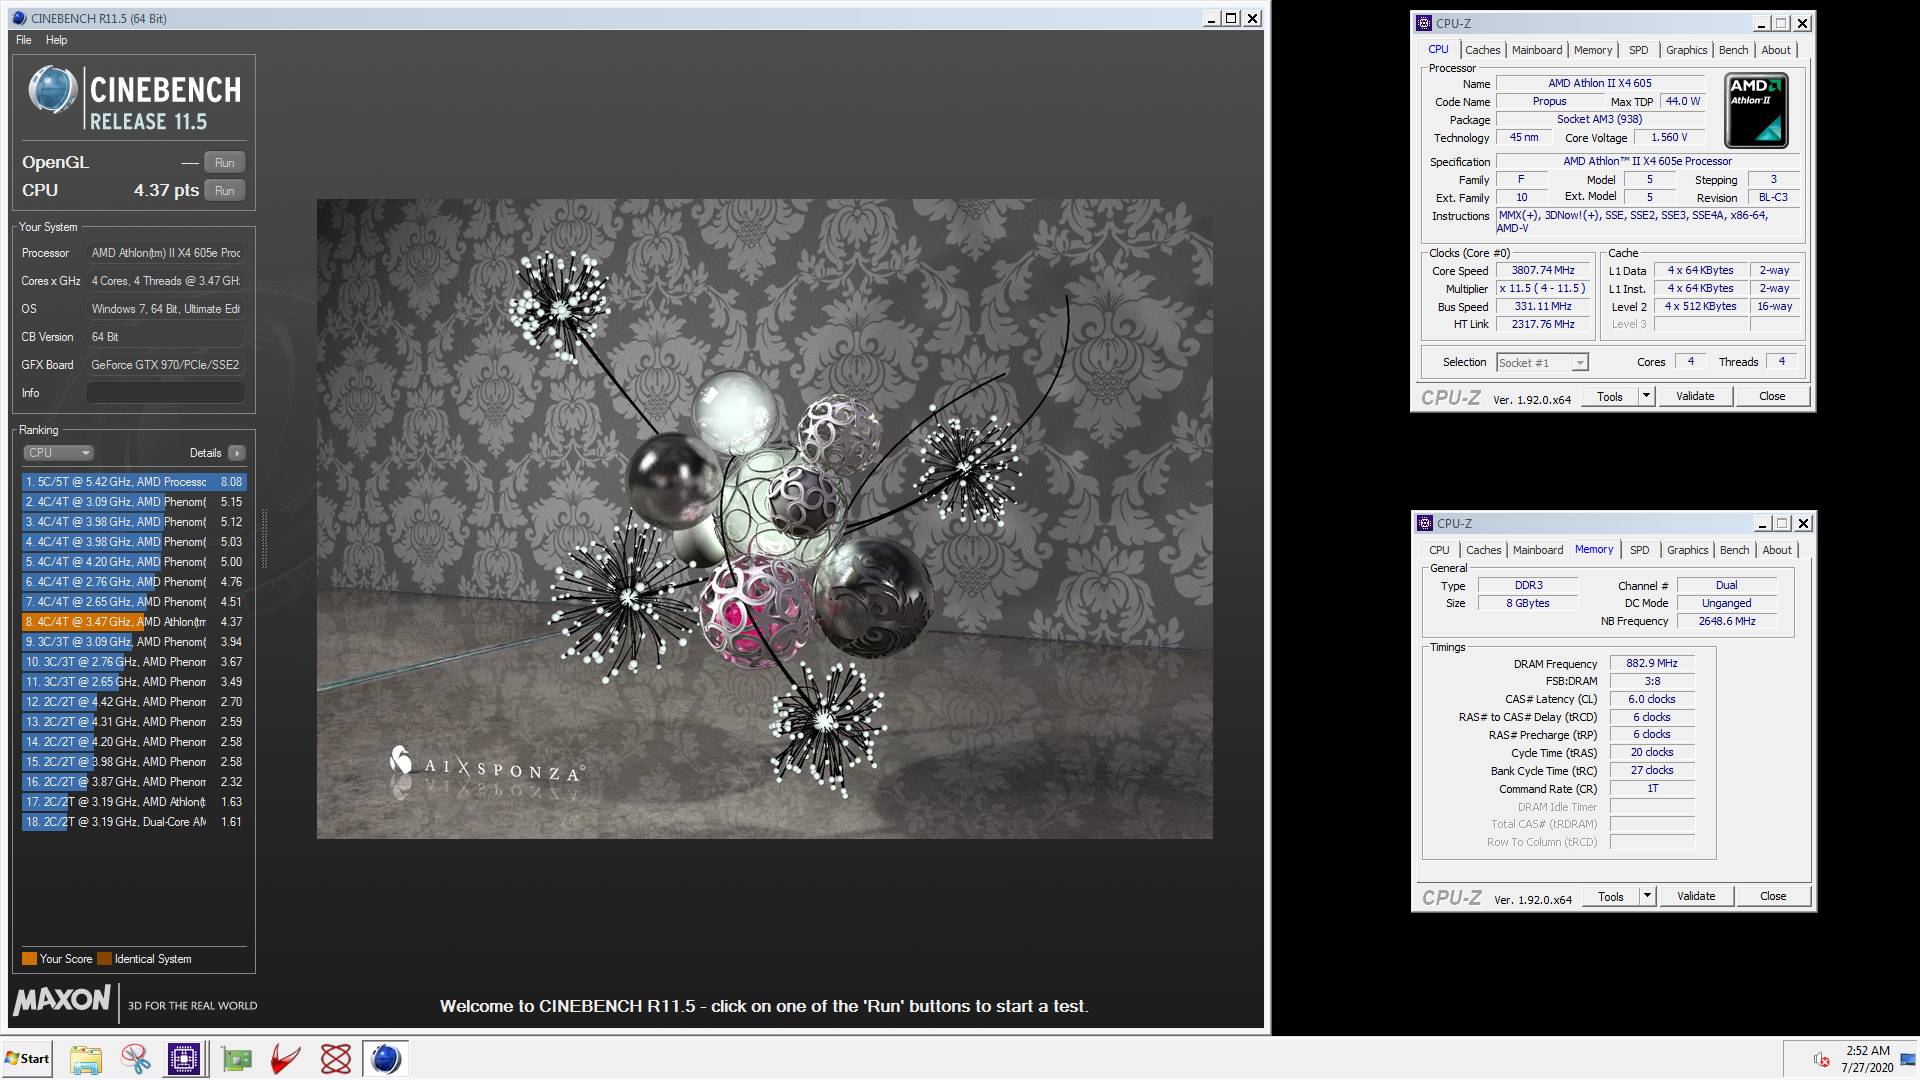Open Caches tab in upper CPU-Z window

point(1482,50)
